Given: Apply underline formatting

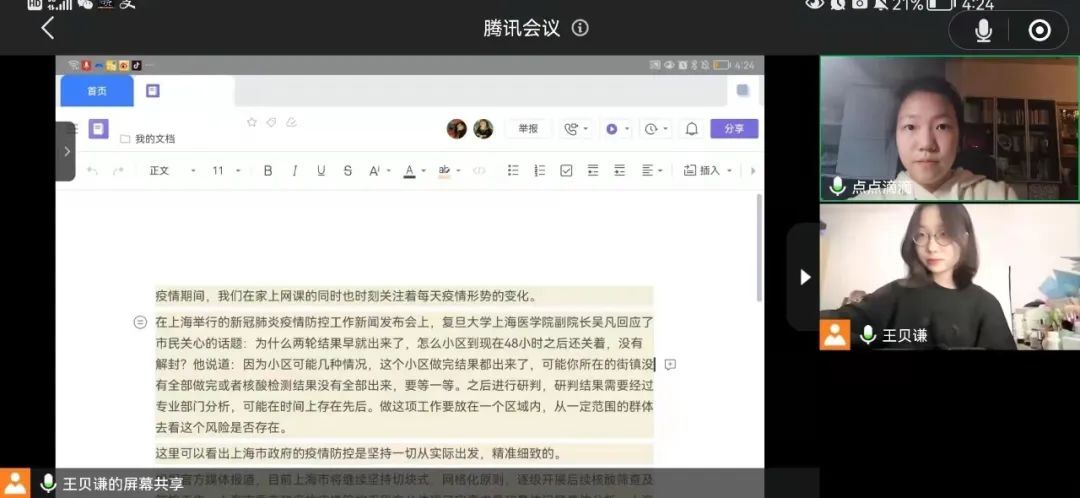Looking at the screenshot, I should click(321, 171).
